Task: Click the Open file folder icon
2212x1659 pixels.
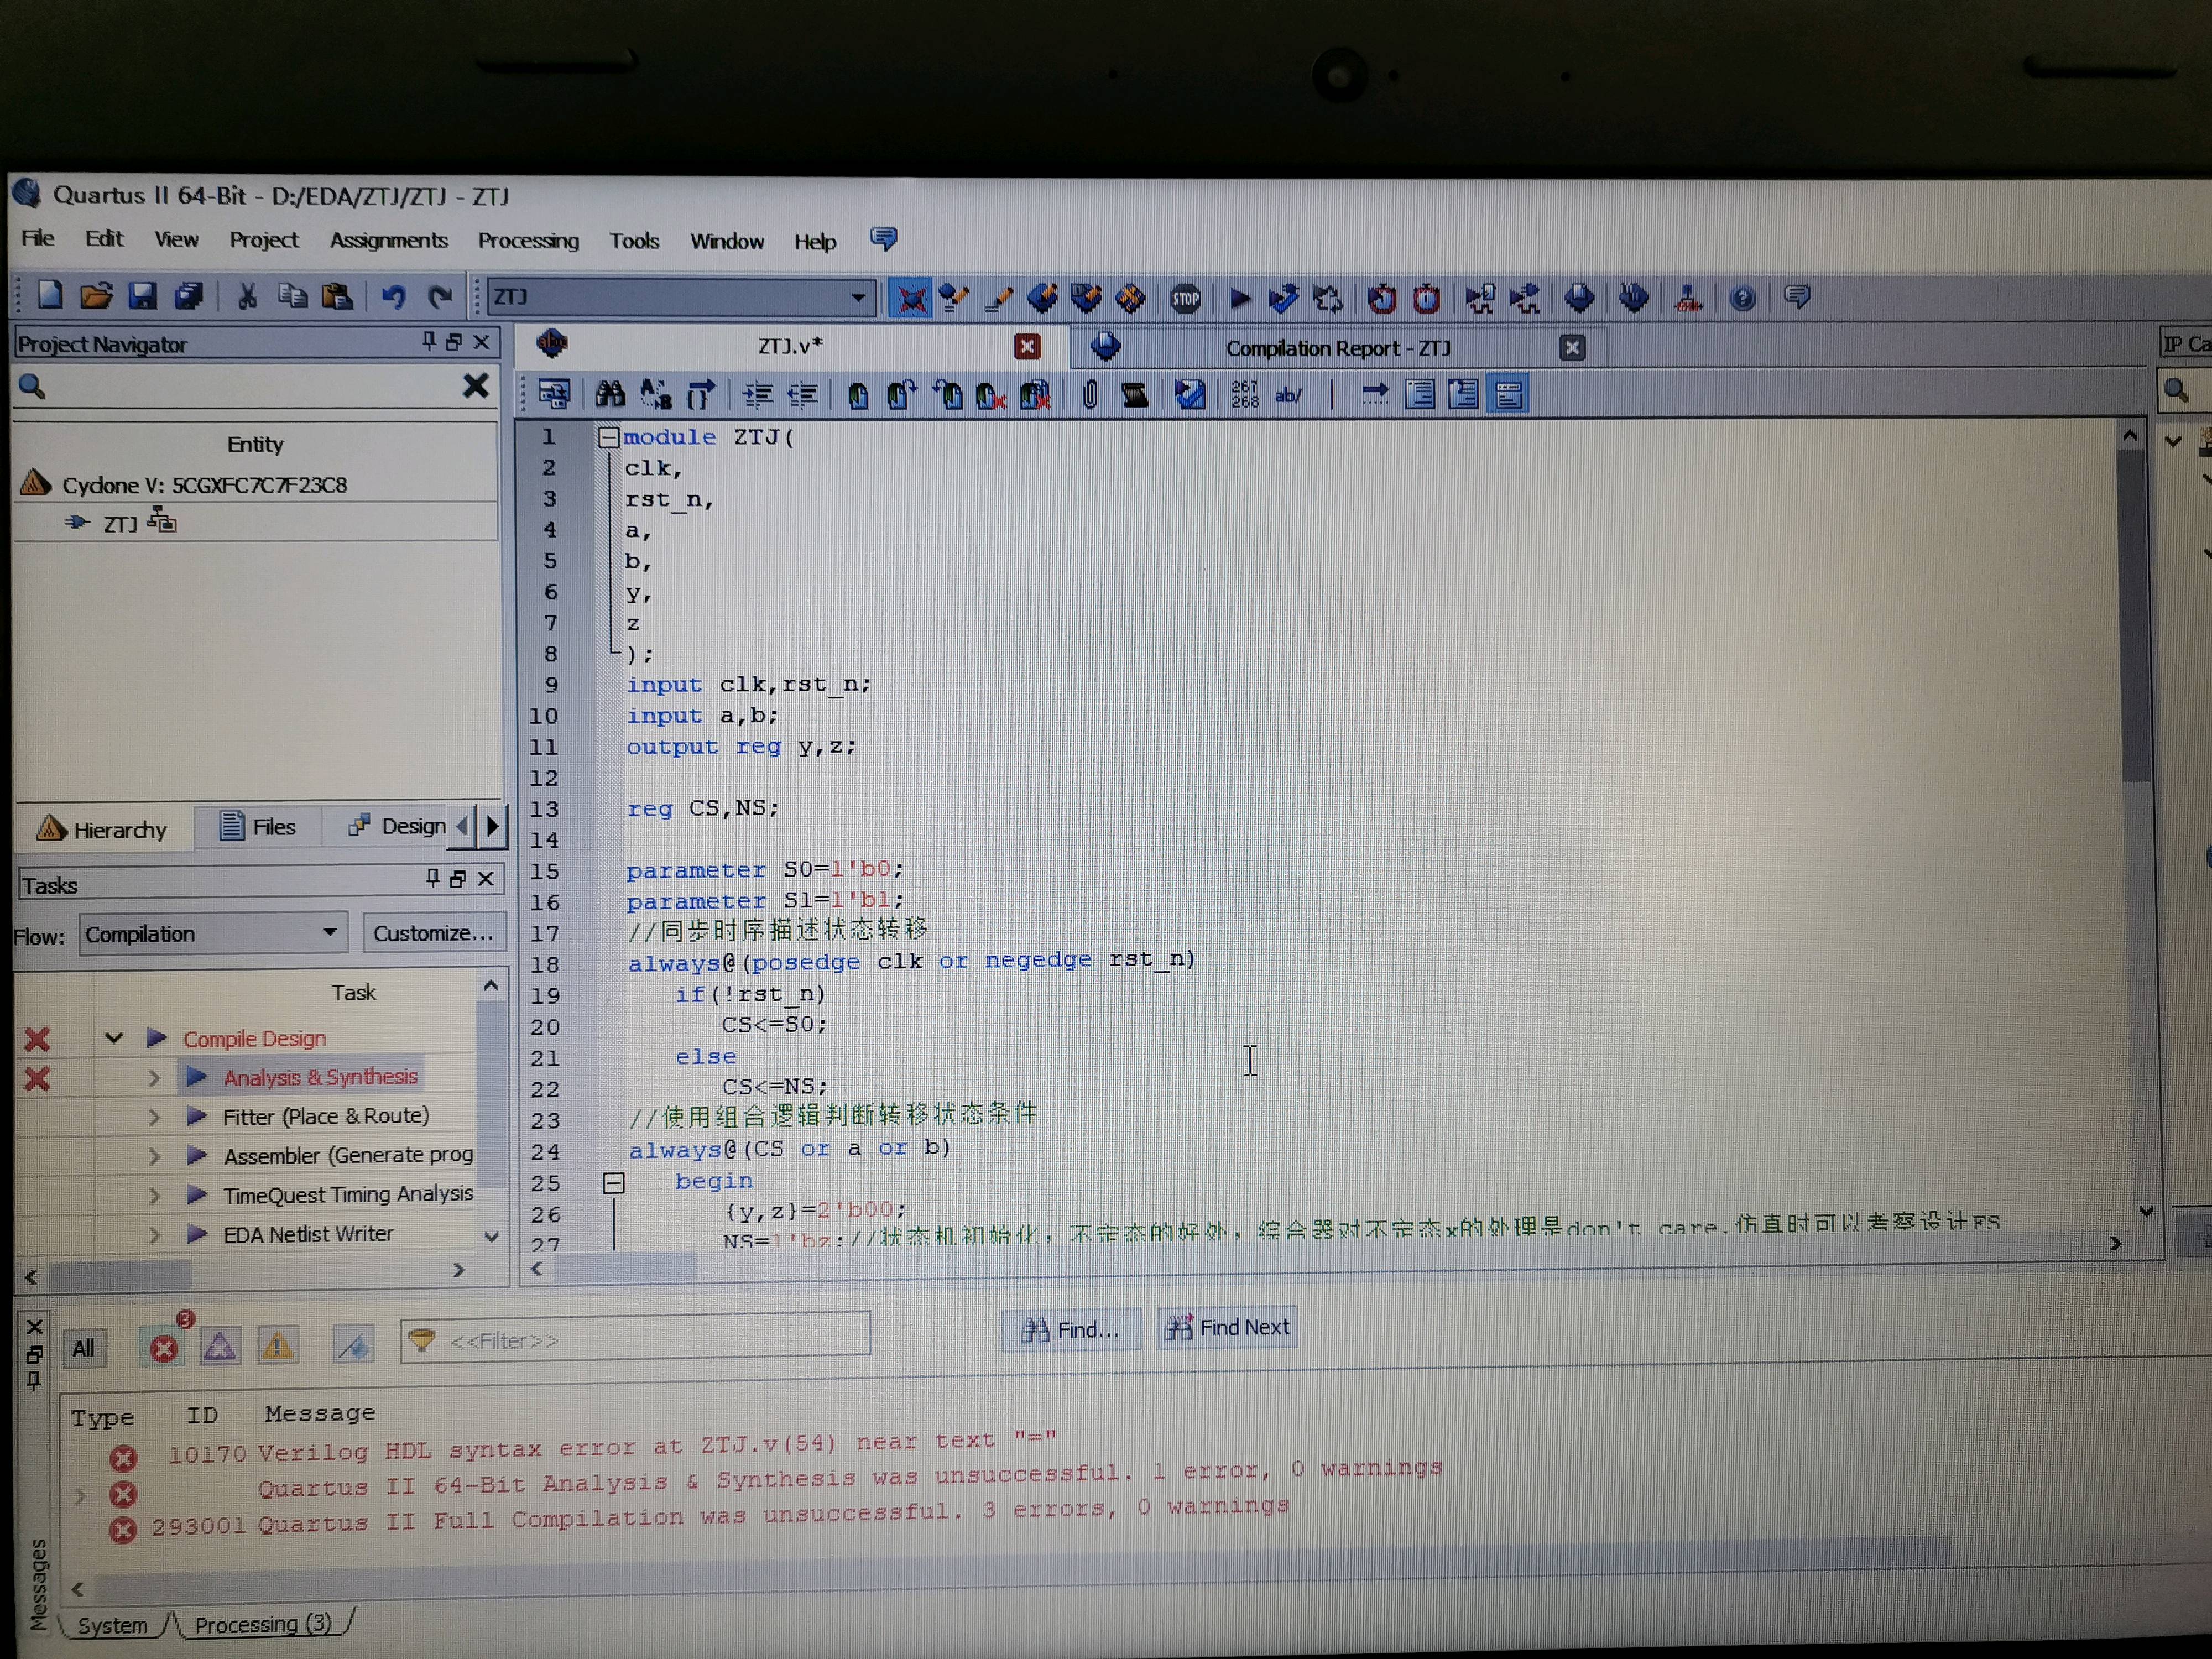Action: tap(96, 295)
